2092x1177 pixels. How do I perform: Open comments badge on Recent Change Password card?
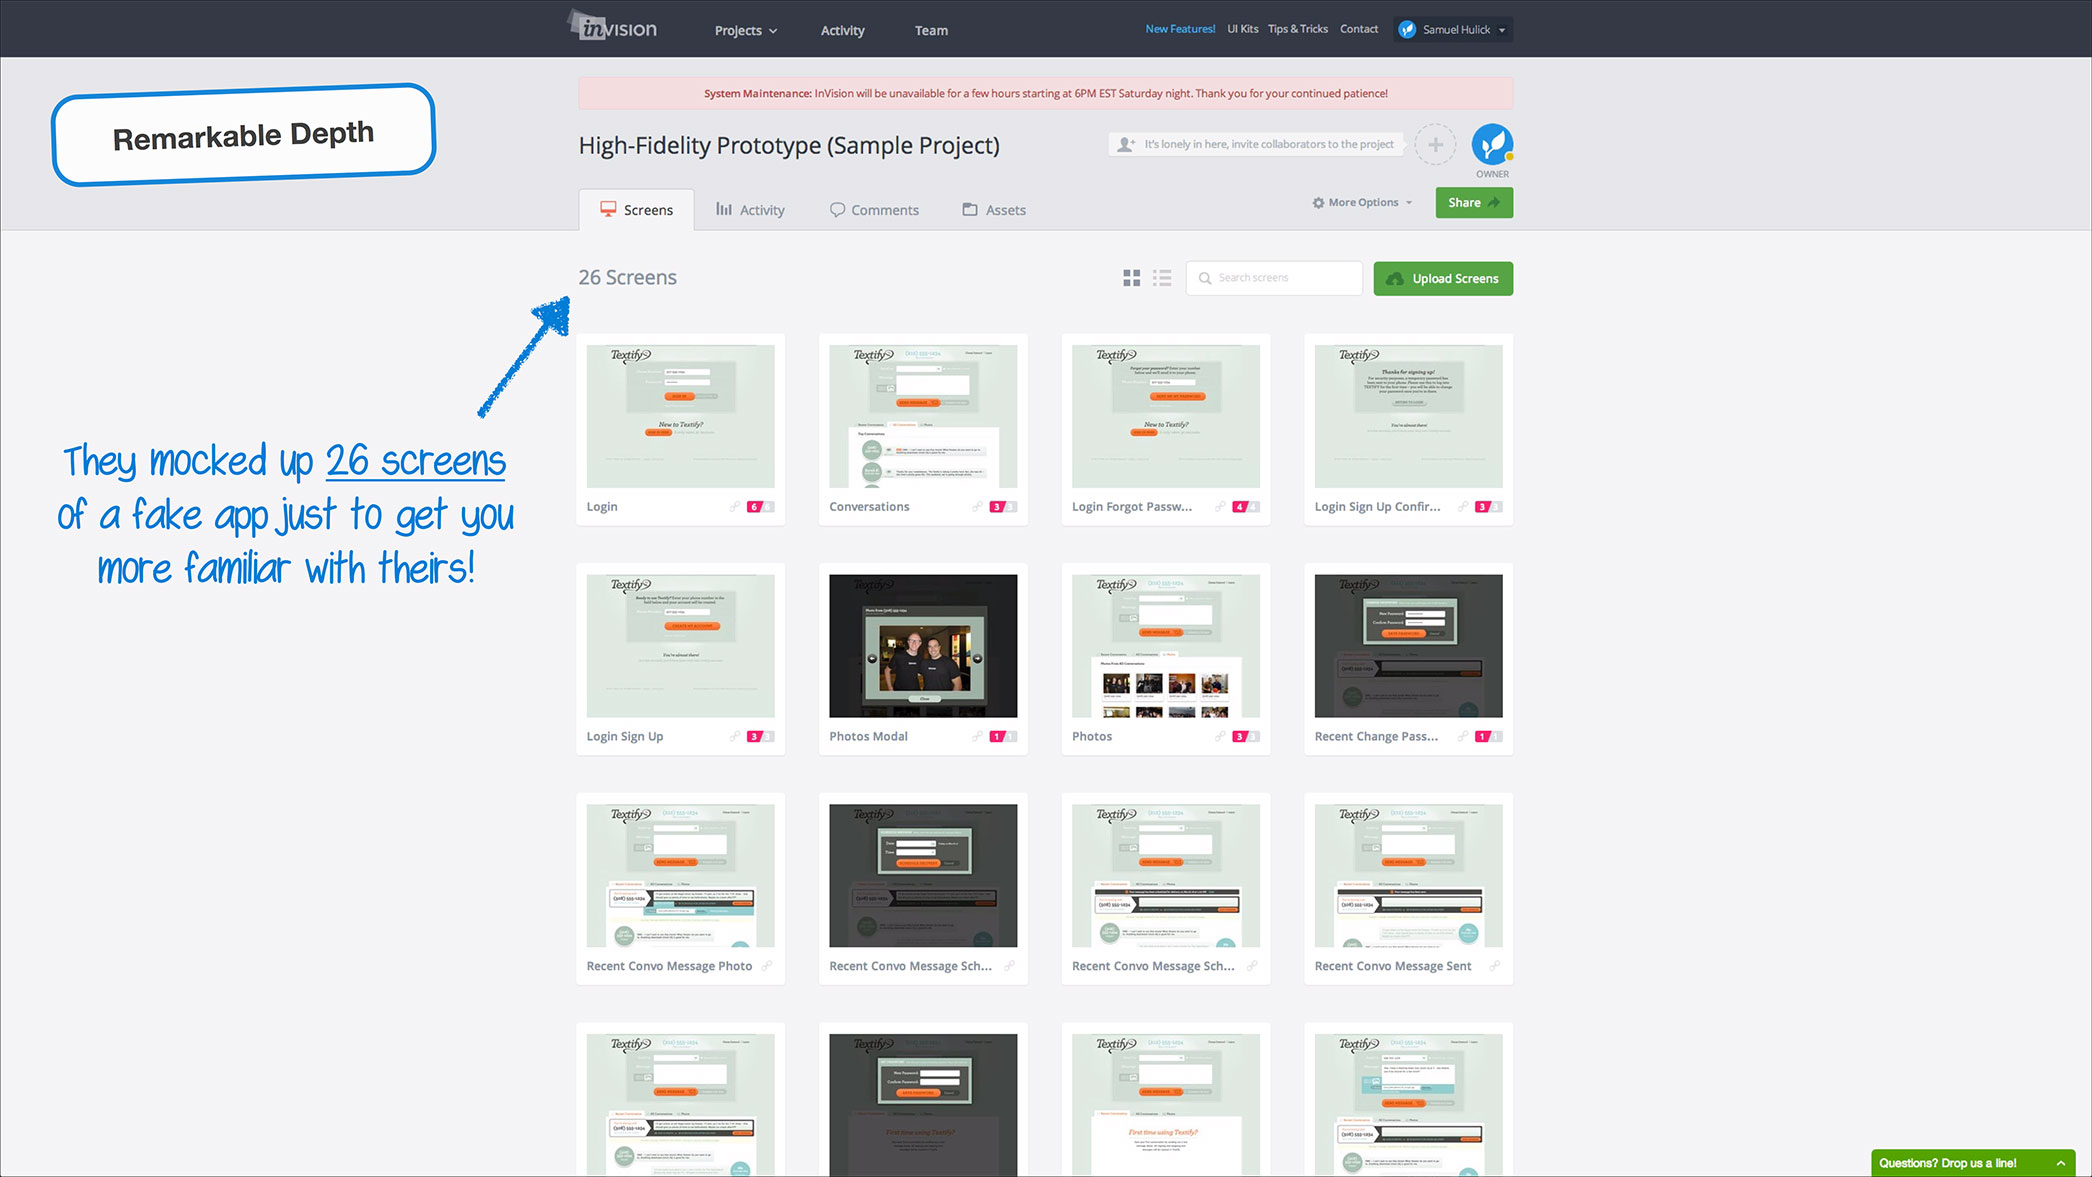(x=1488, y=737)
